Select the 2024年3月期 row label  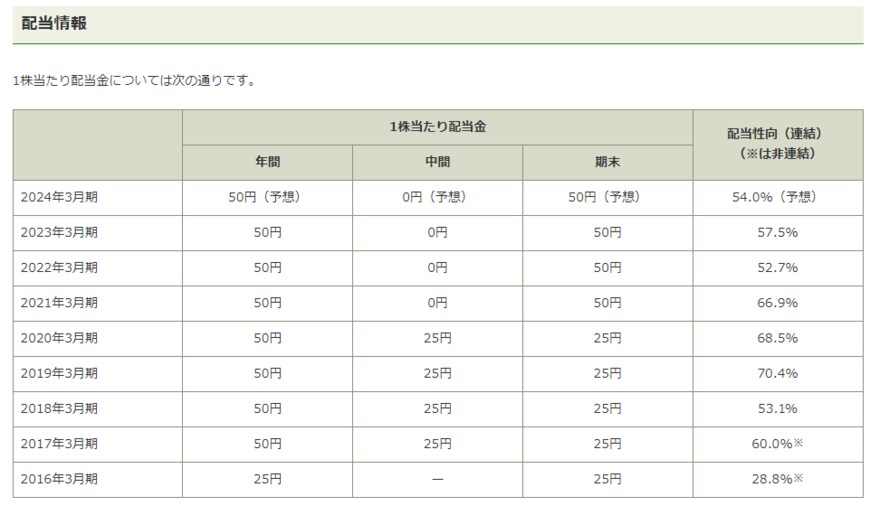[x=59, y=197]
